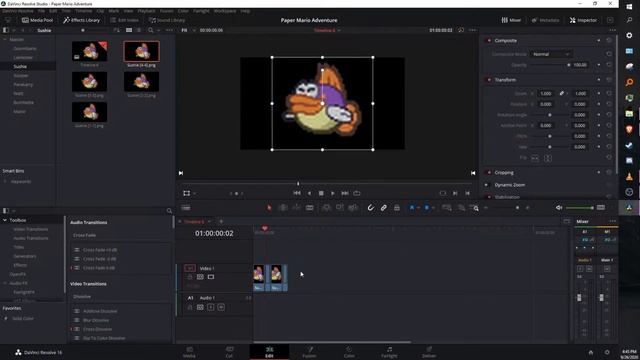
Task: Jump to previous edit at viewer left
Action: pyautogui.click(x=181, y=173)
